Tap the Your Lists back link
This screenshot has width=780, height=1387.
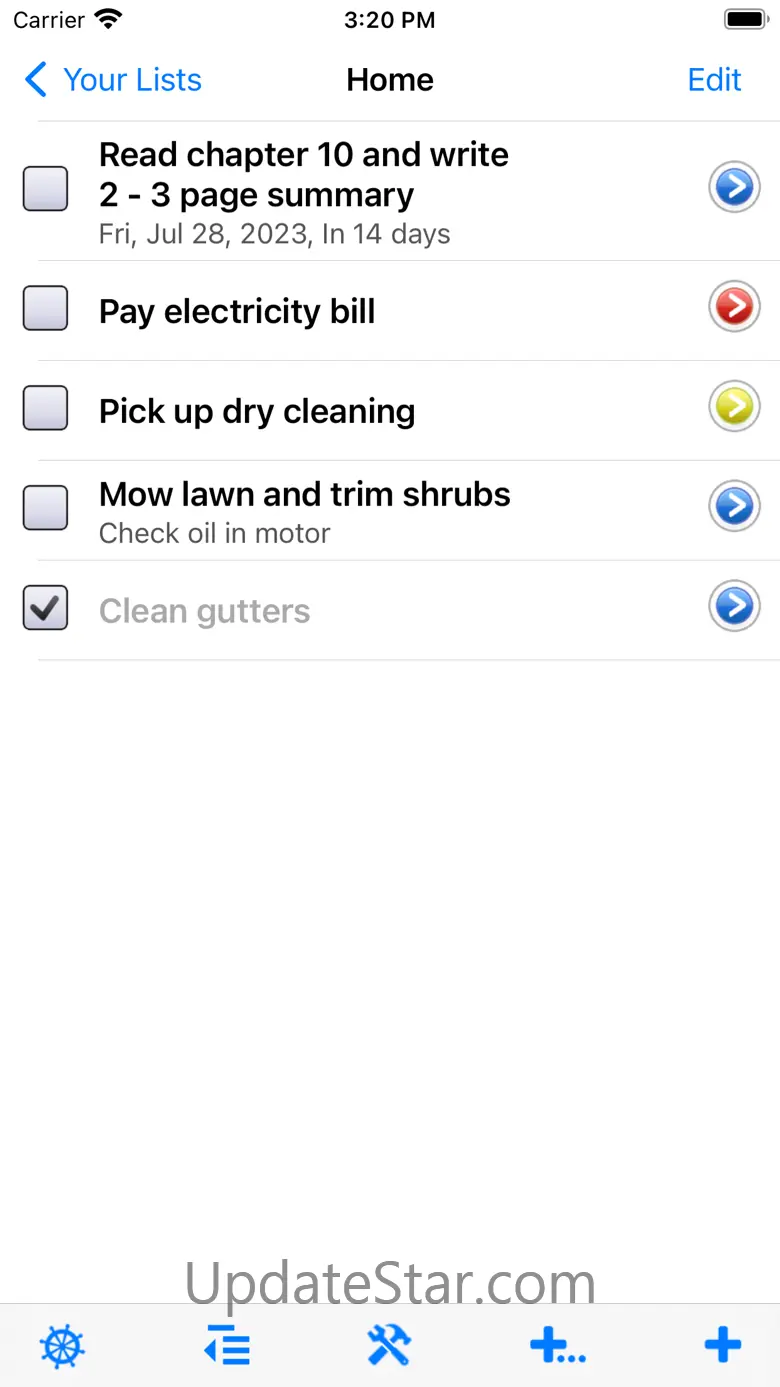132,80
